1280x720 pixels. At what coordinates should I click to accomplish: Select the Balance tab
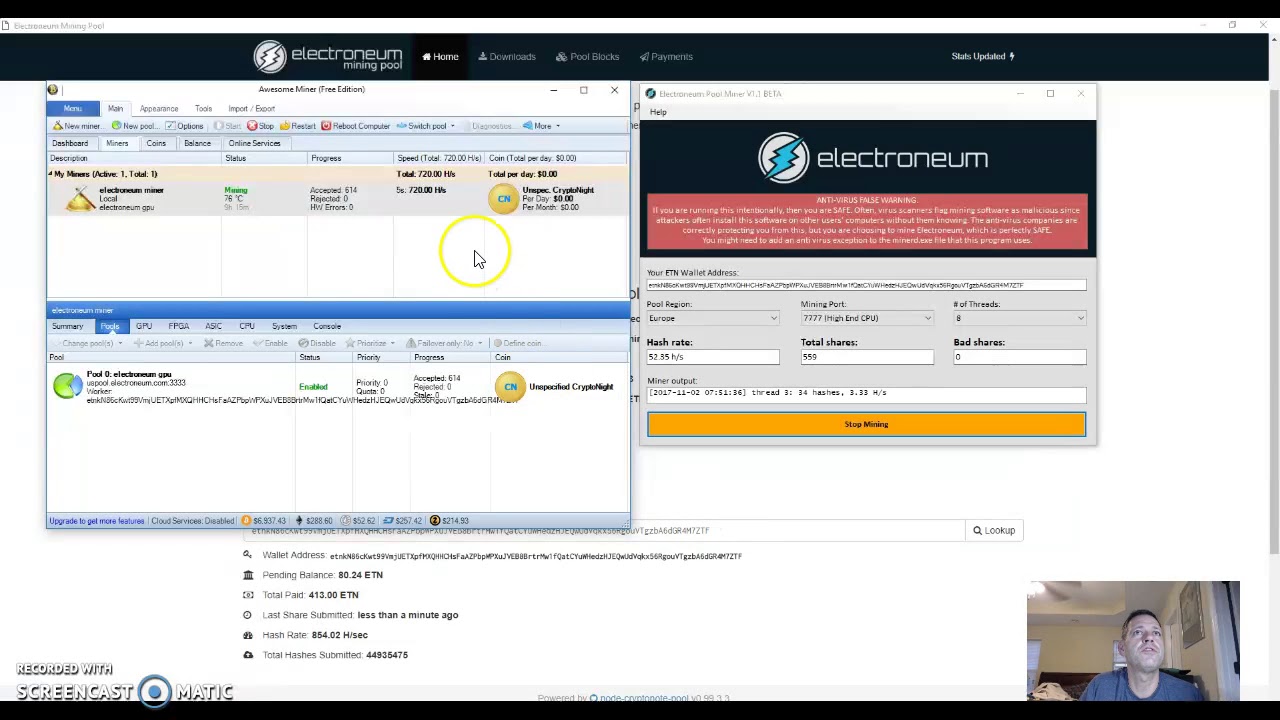197,143
